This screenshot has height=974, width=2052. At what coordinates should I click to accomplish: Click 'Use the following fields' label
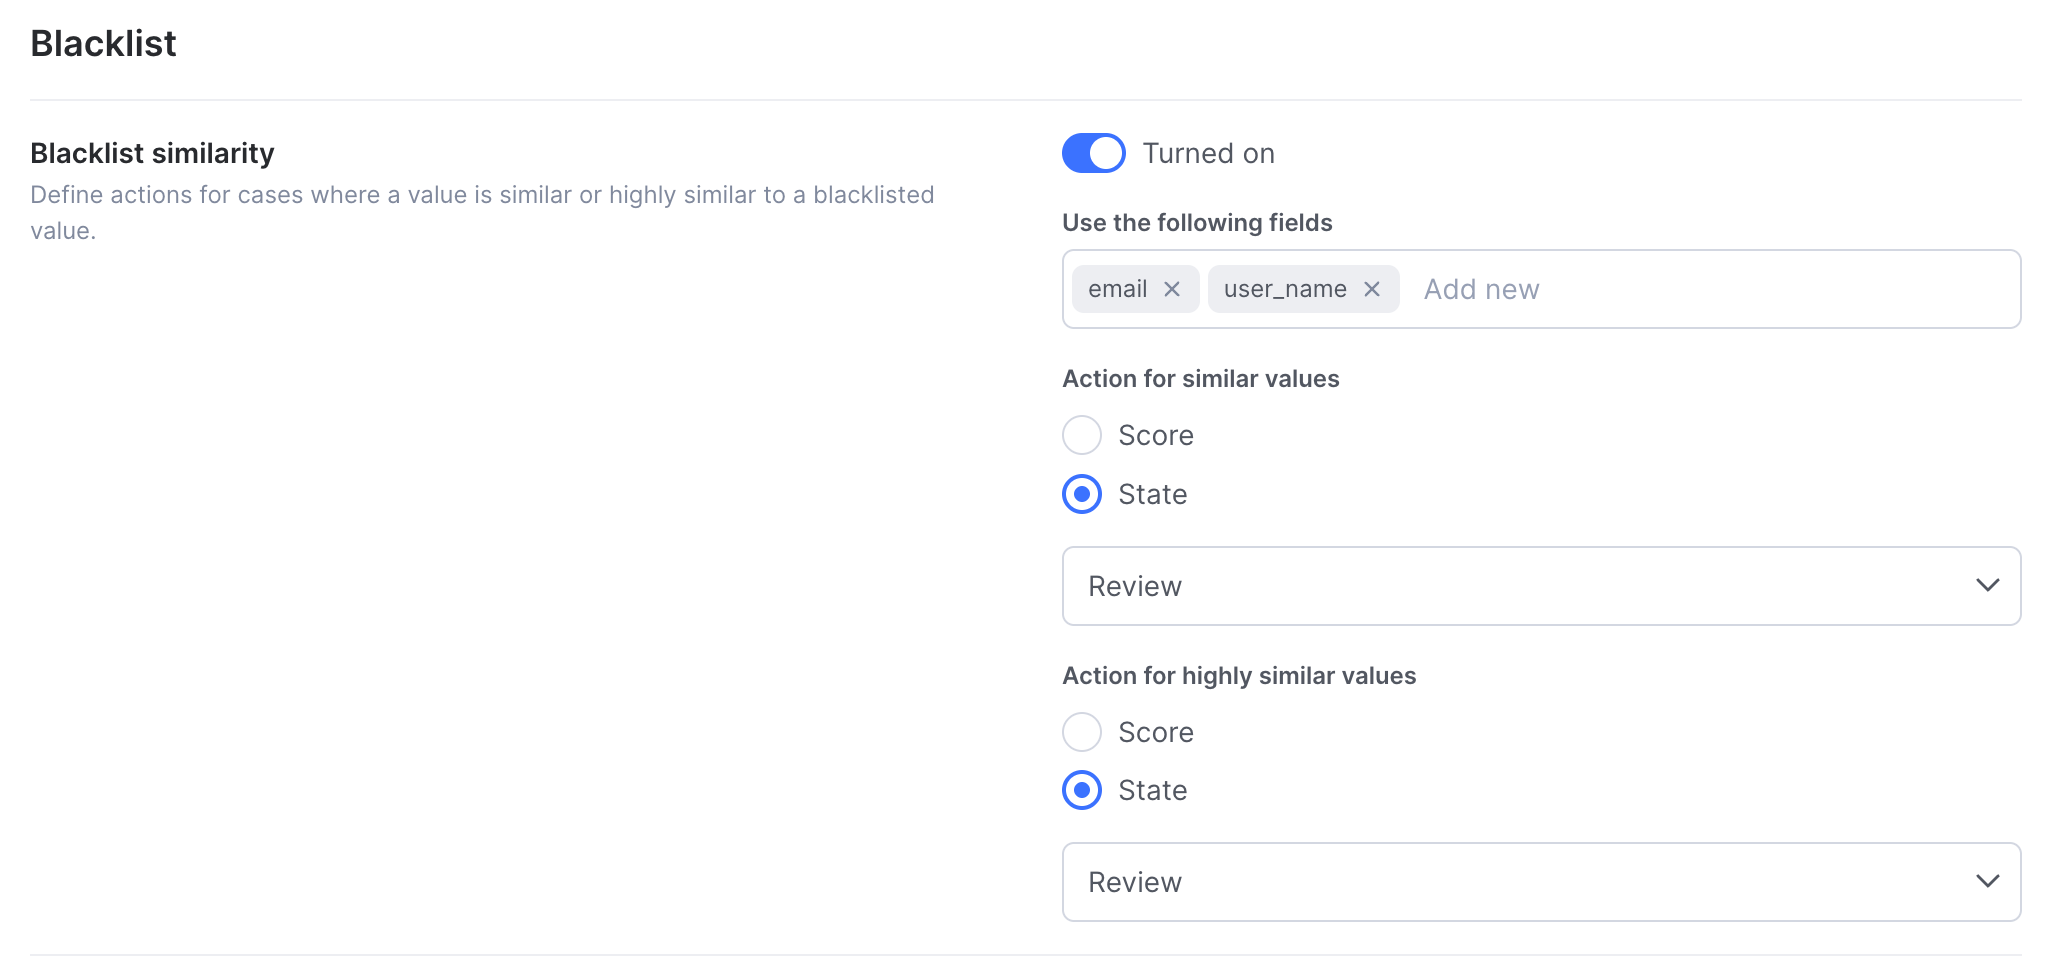1197,222
